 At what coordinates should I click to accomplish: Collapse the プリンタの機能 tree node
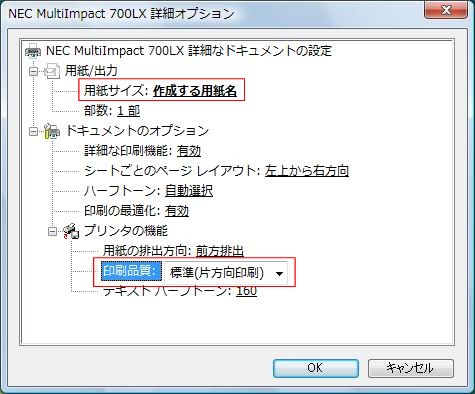pyautogui.click(x=53, y=231)
